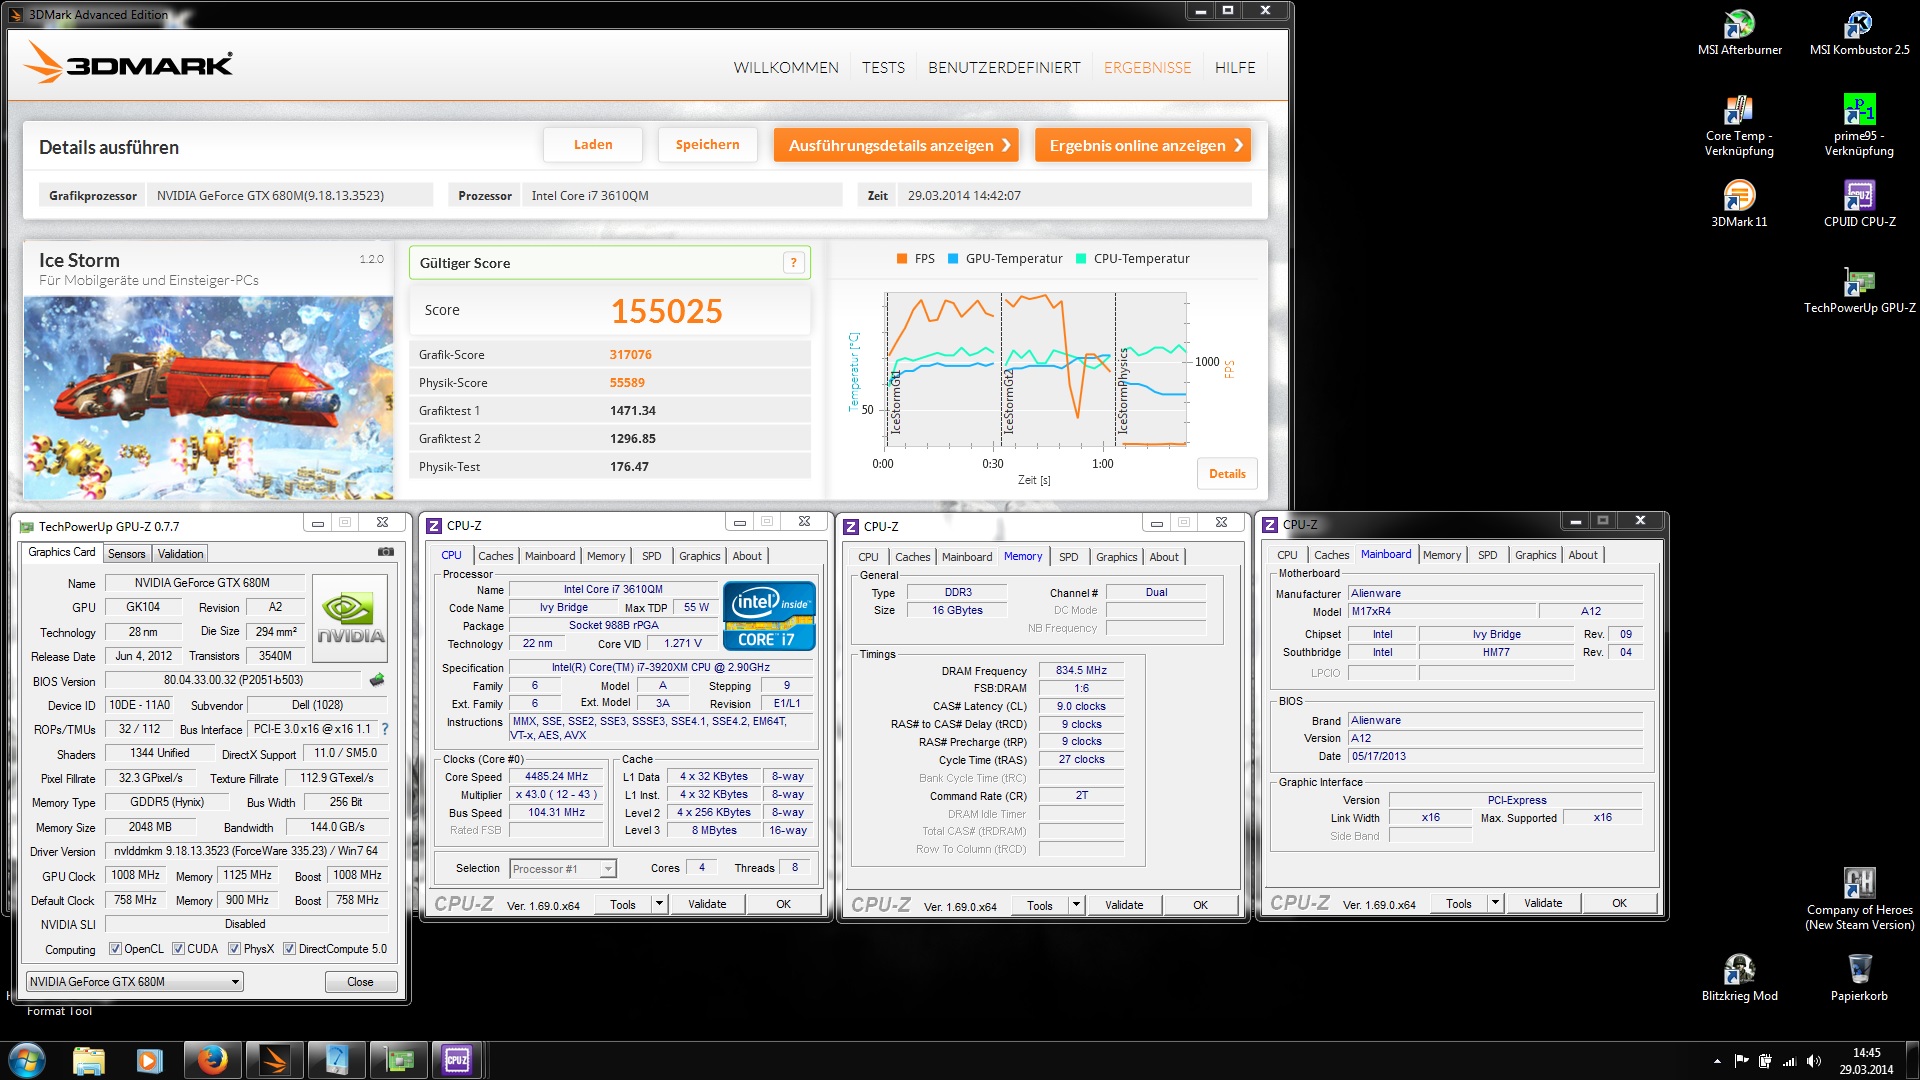
Task: Open GPU selection dropdown in GPU-Z
Action: click(x=134, y=982)
